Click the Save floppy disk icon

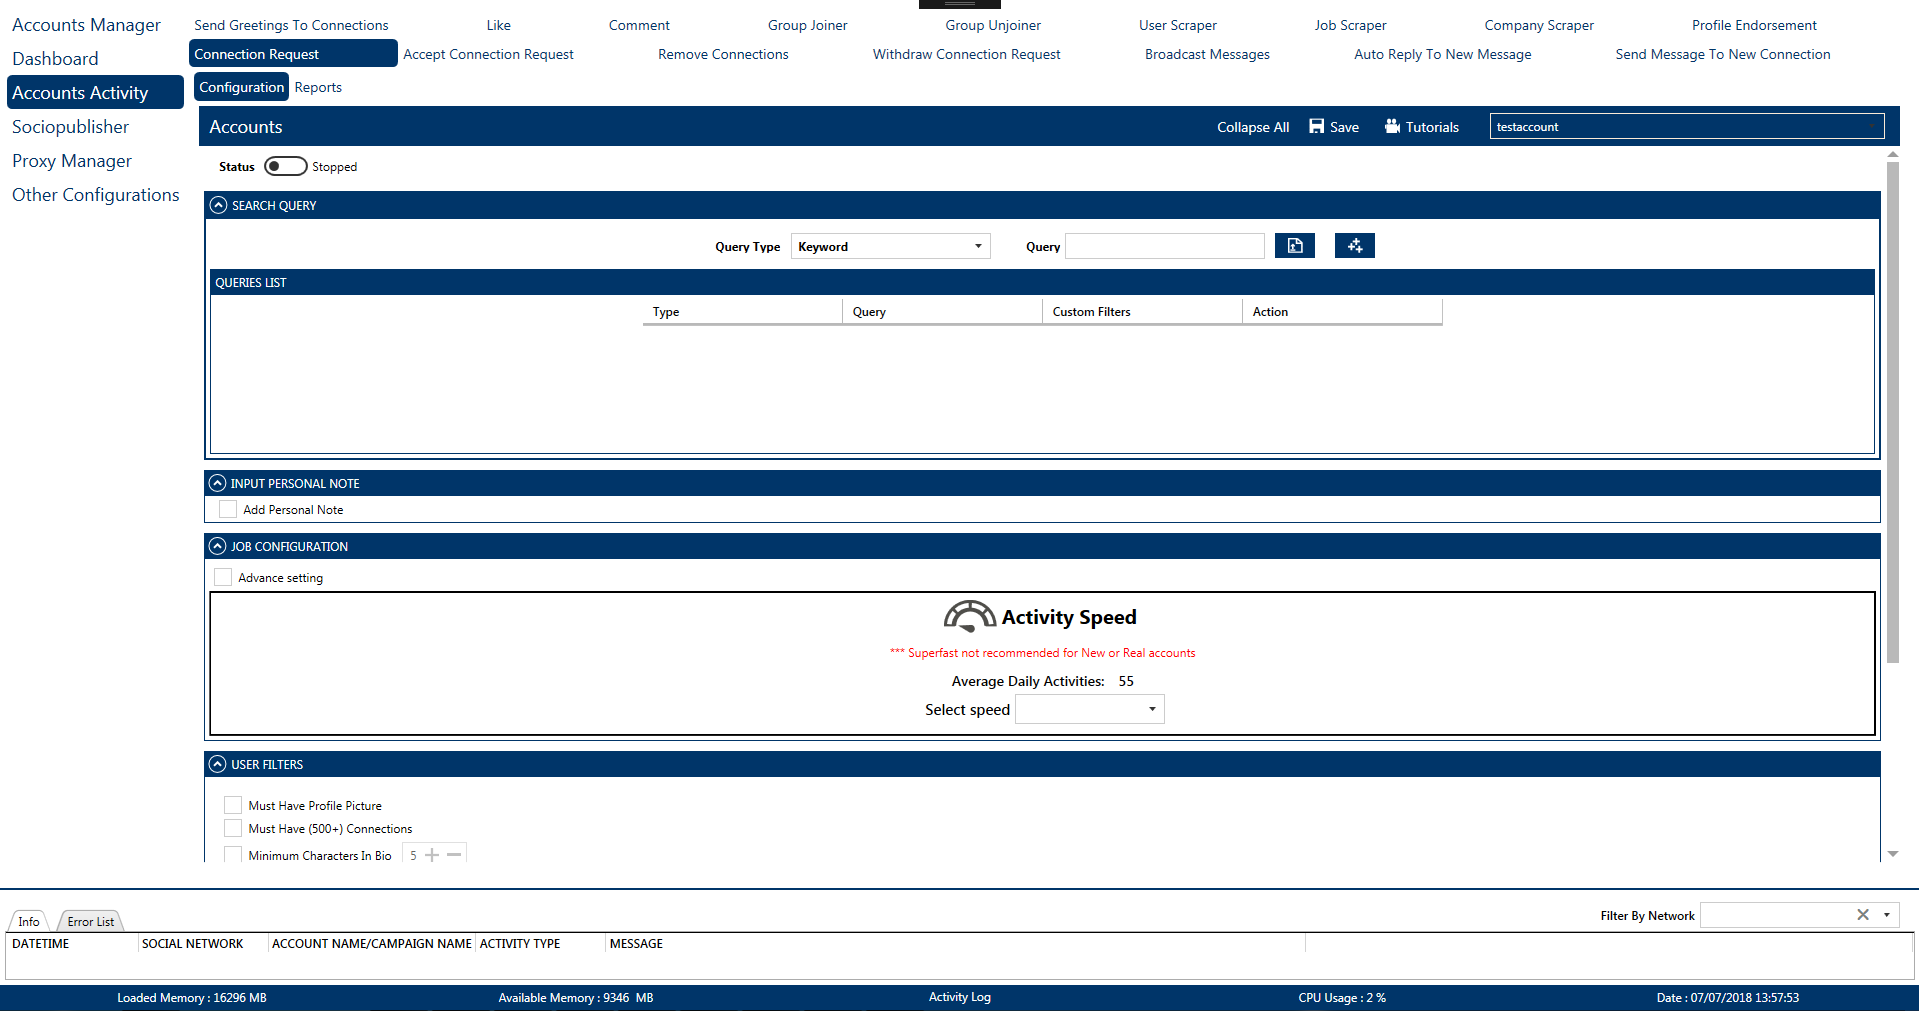tap(1316, 127)
